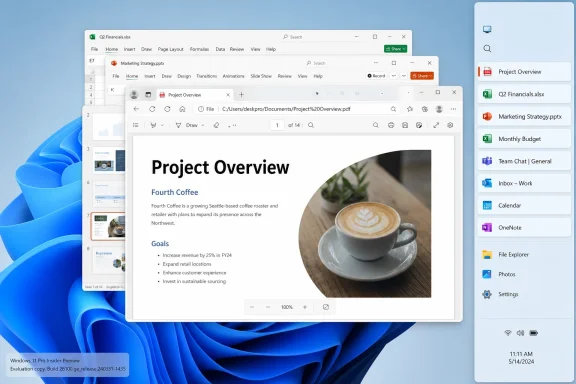Click the PowerPoint logo in Marketing Strategy window

coord(114,63)
